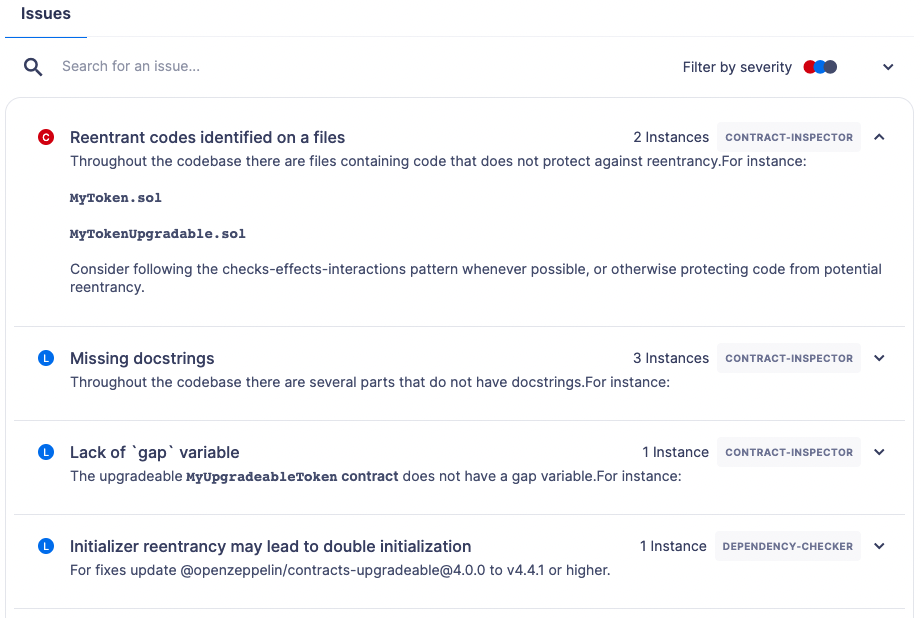Click the low severity icon on gap variable issue
Viewport: 921px width, 618px height.
point(45,452)
